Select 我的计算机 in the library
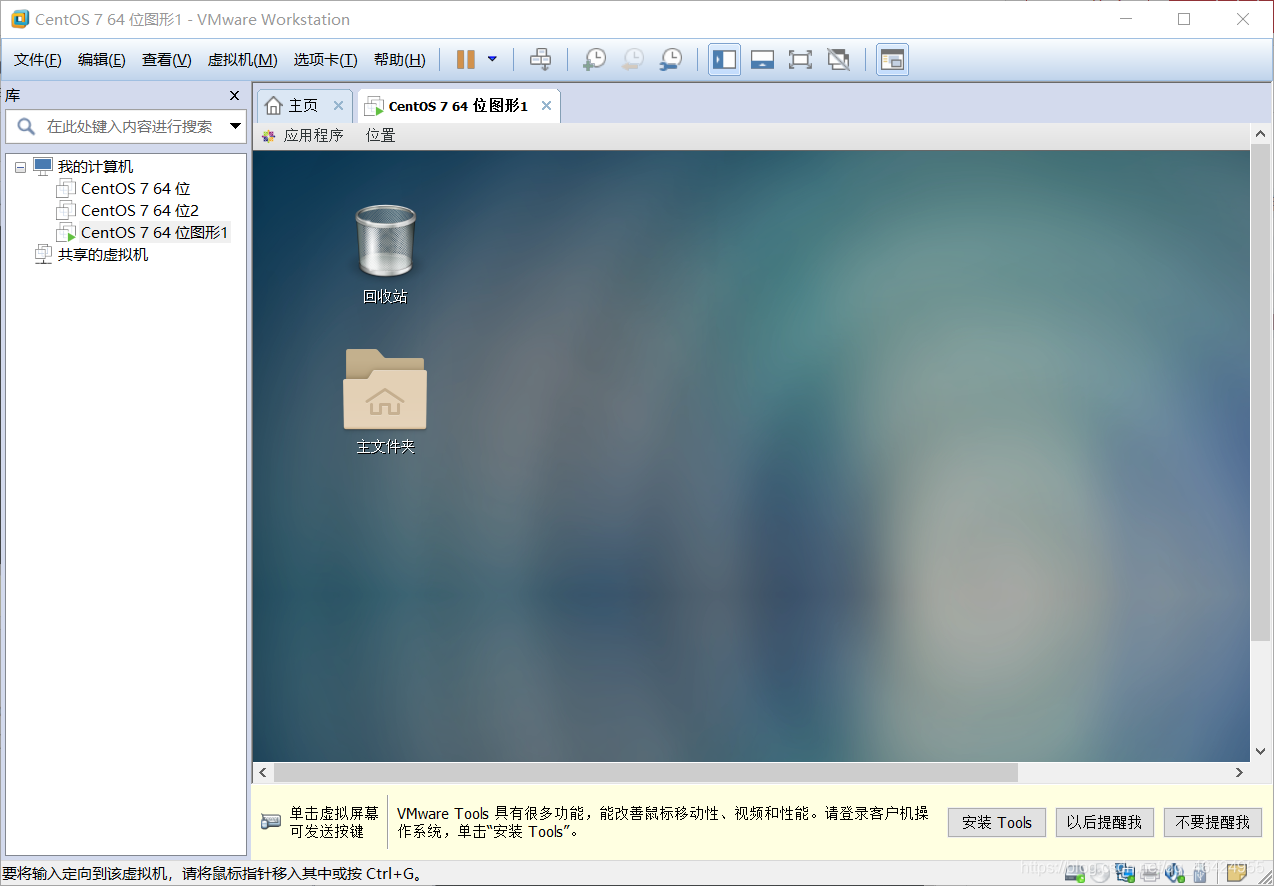 [x=95, y=167]
